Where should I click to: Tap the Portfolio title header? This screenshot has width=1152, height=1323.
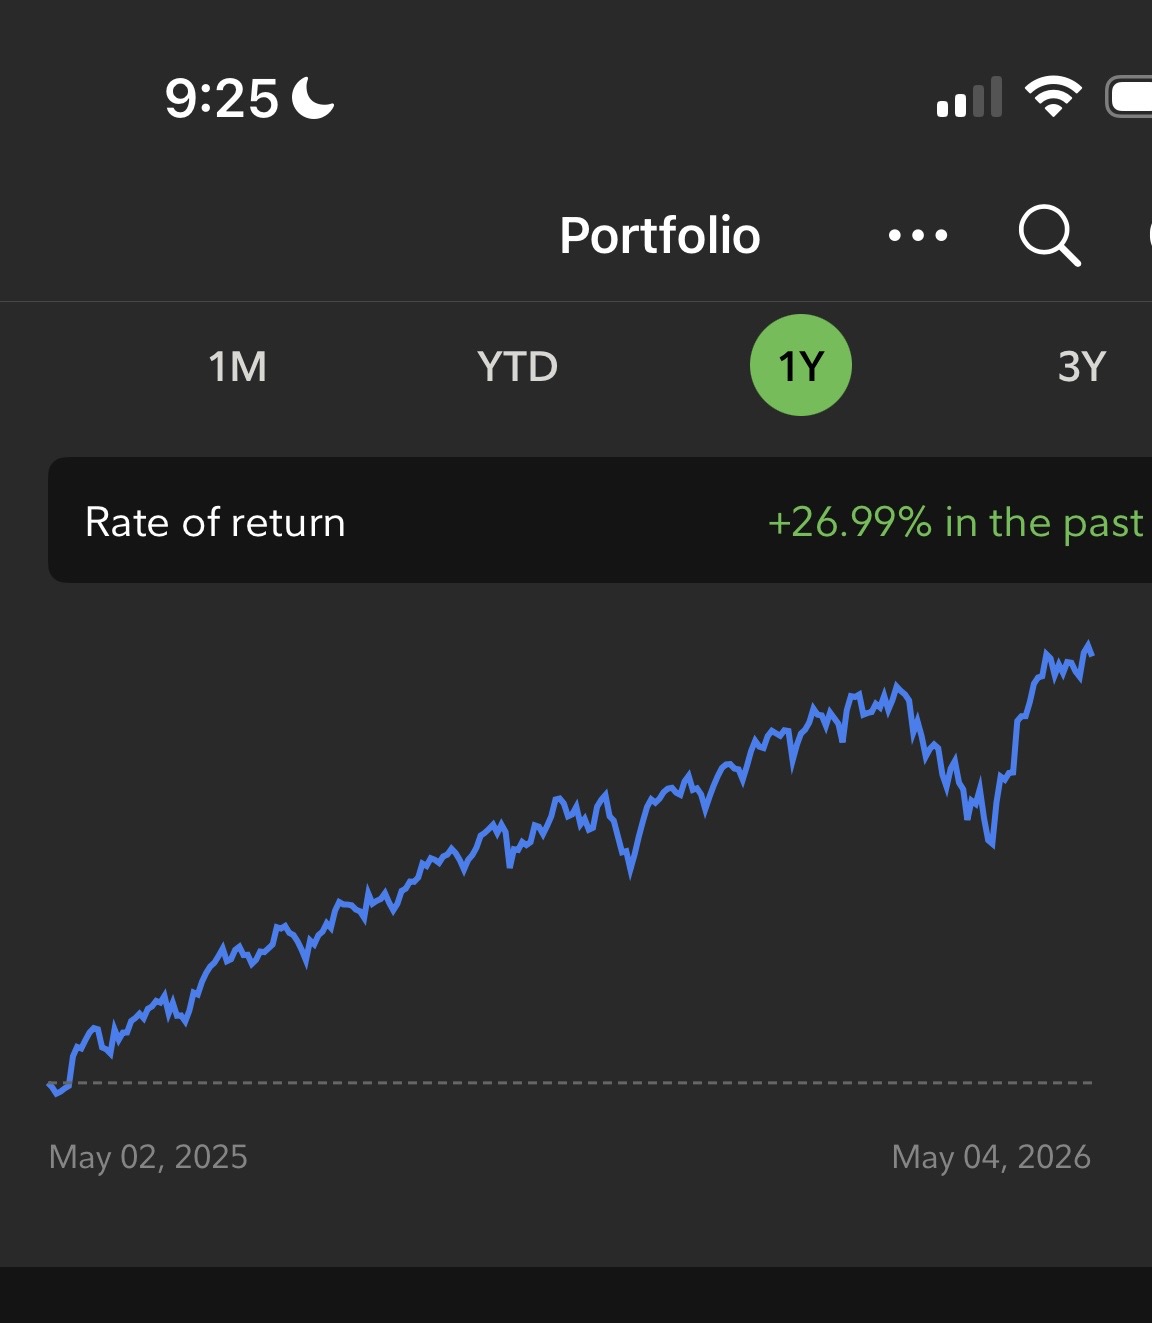(660, 236)
